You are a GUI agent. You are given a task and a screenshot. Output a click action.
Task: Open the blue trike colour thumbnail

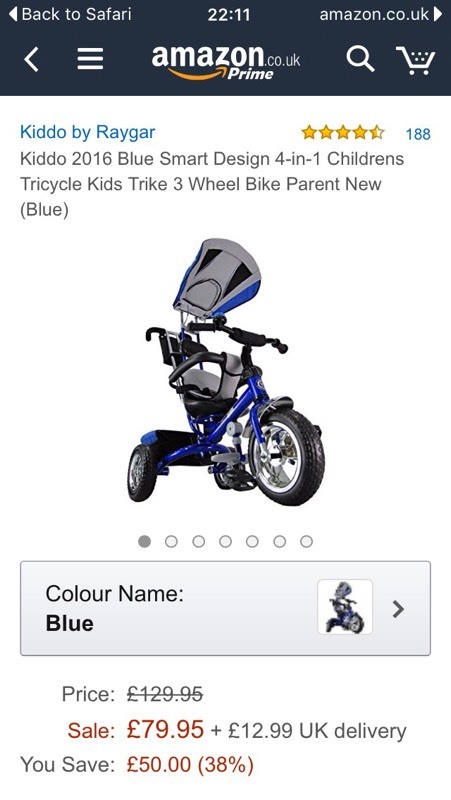point(345,607)
